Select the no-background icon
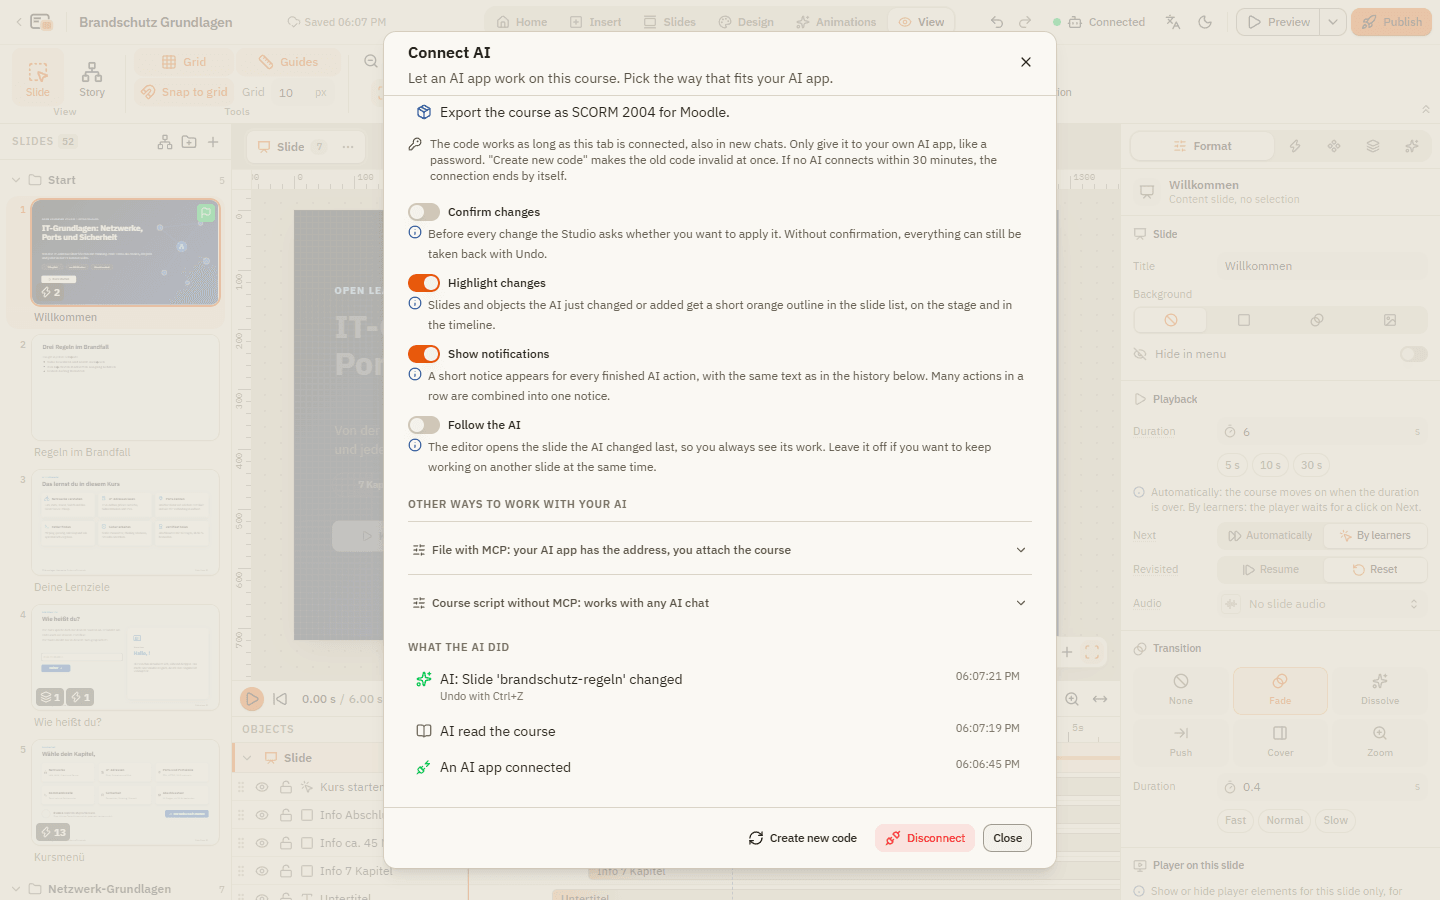The width and height of the screenshot is (1440, 900). point(1171,320)
